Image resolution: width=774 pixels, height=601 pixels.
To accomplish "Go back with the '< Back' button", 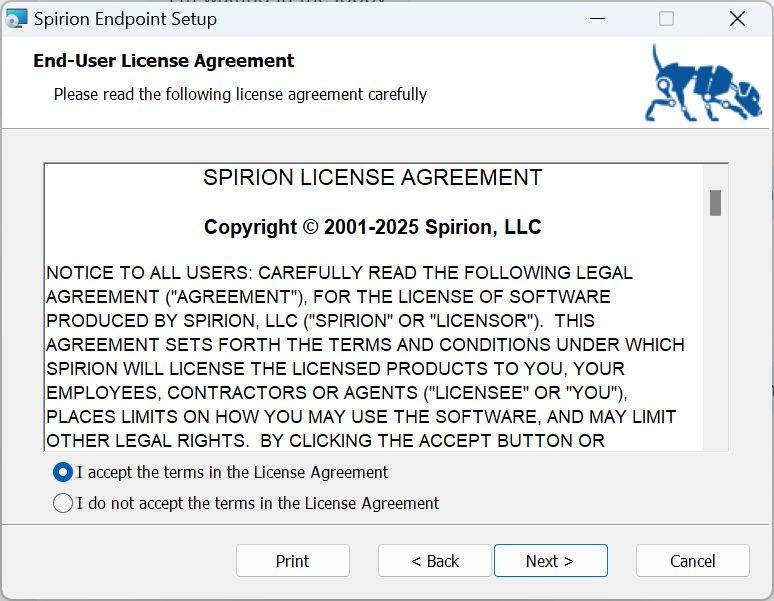I will pyautogui.click(x=435, y=561).
